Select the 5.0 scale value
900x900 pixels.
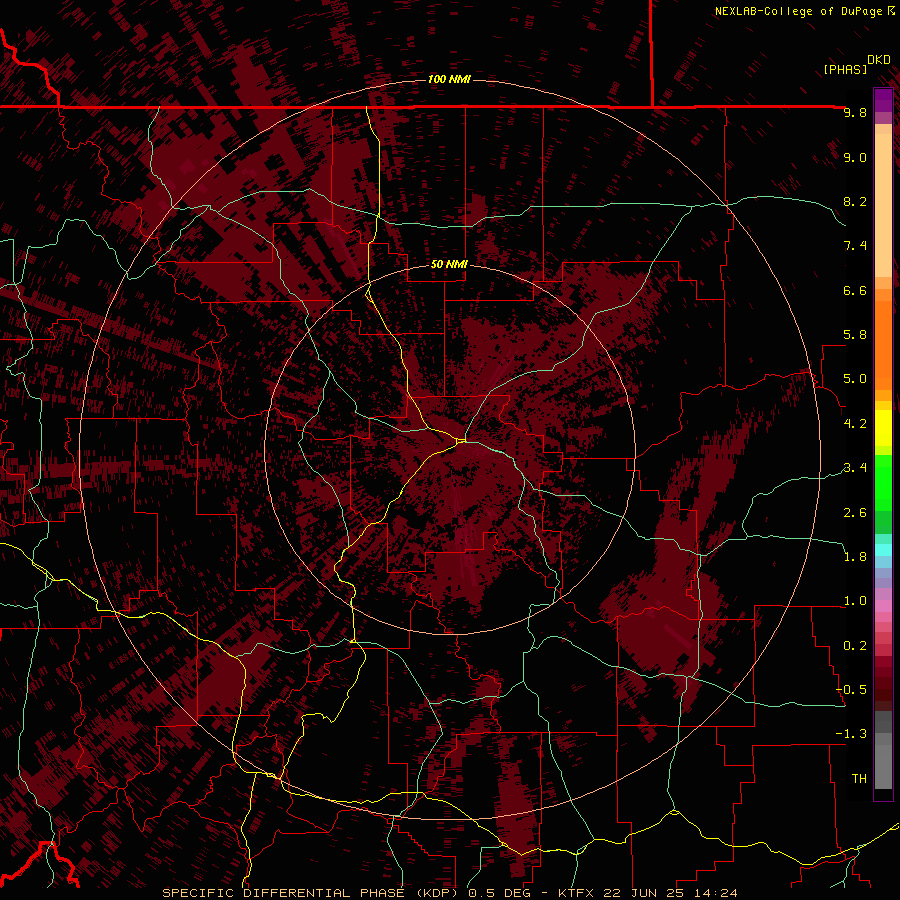[855, 379]
